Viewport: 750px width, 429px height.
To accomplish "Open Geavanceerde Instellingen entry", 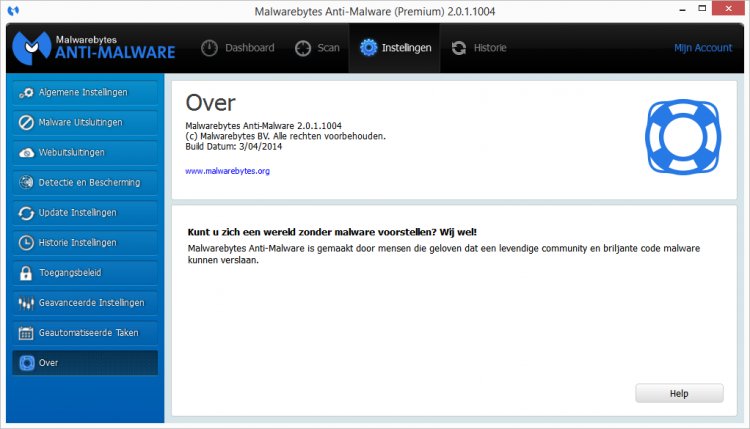I will click(x=85, y=303).
